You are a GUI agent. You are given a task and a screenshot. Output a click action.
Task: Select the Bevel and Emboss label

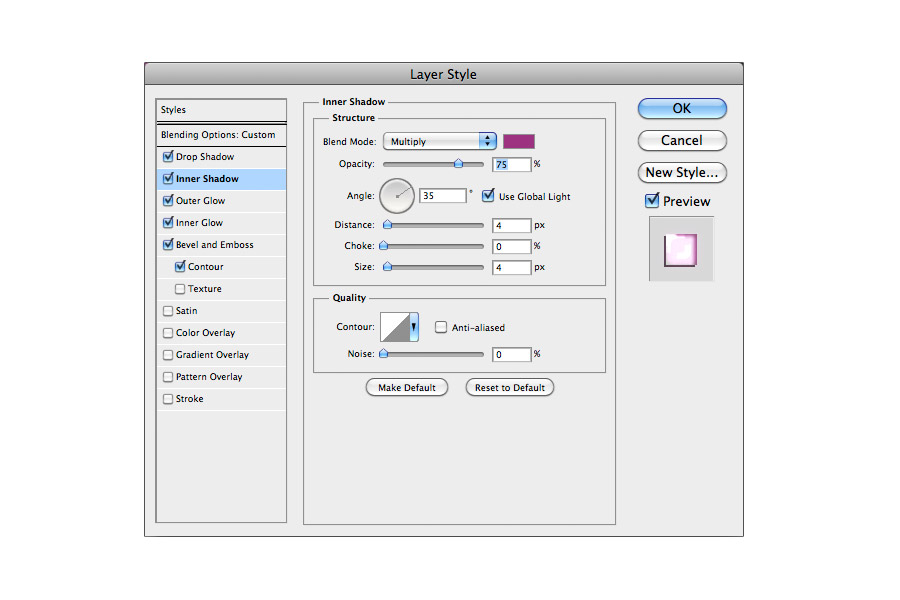[x=215, y=245]
